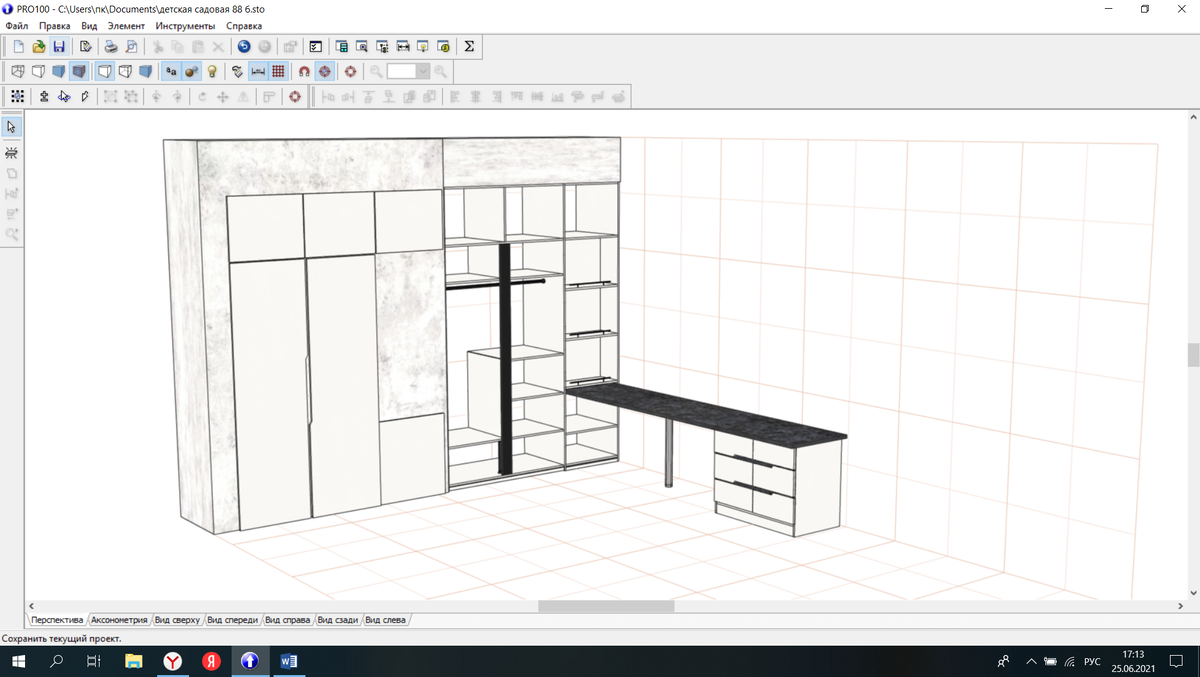
Task: Zoom out with the magnifier minus icon
Action: tap(376, 71)
